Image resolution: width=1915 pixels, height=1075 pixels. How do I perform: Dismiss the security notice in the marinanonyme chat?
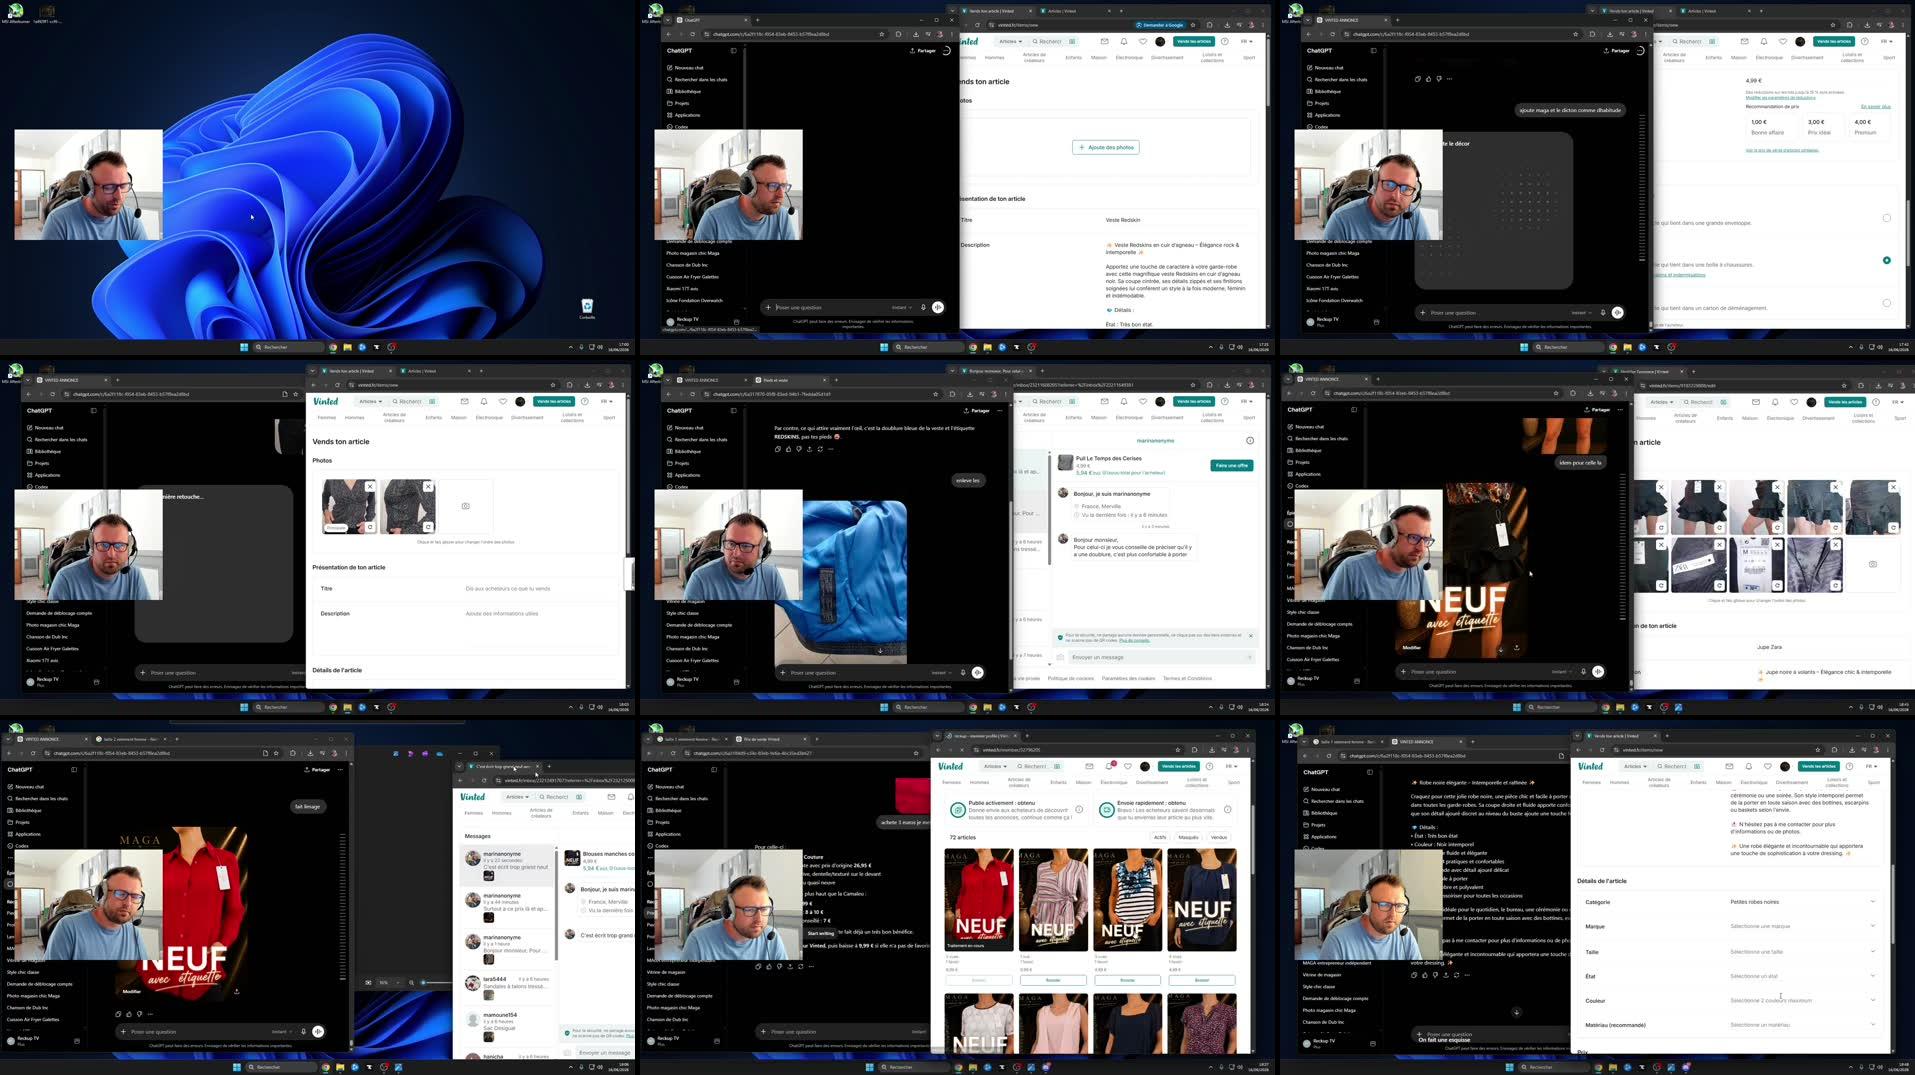pyautogui.click(x=1250, y=636)
